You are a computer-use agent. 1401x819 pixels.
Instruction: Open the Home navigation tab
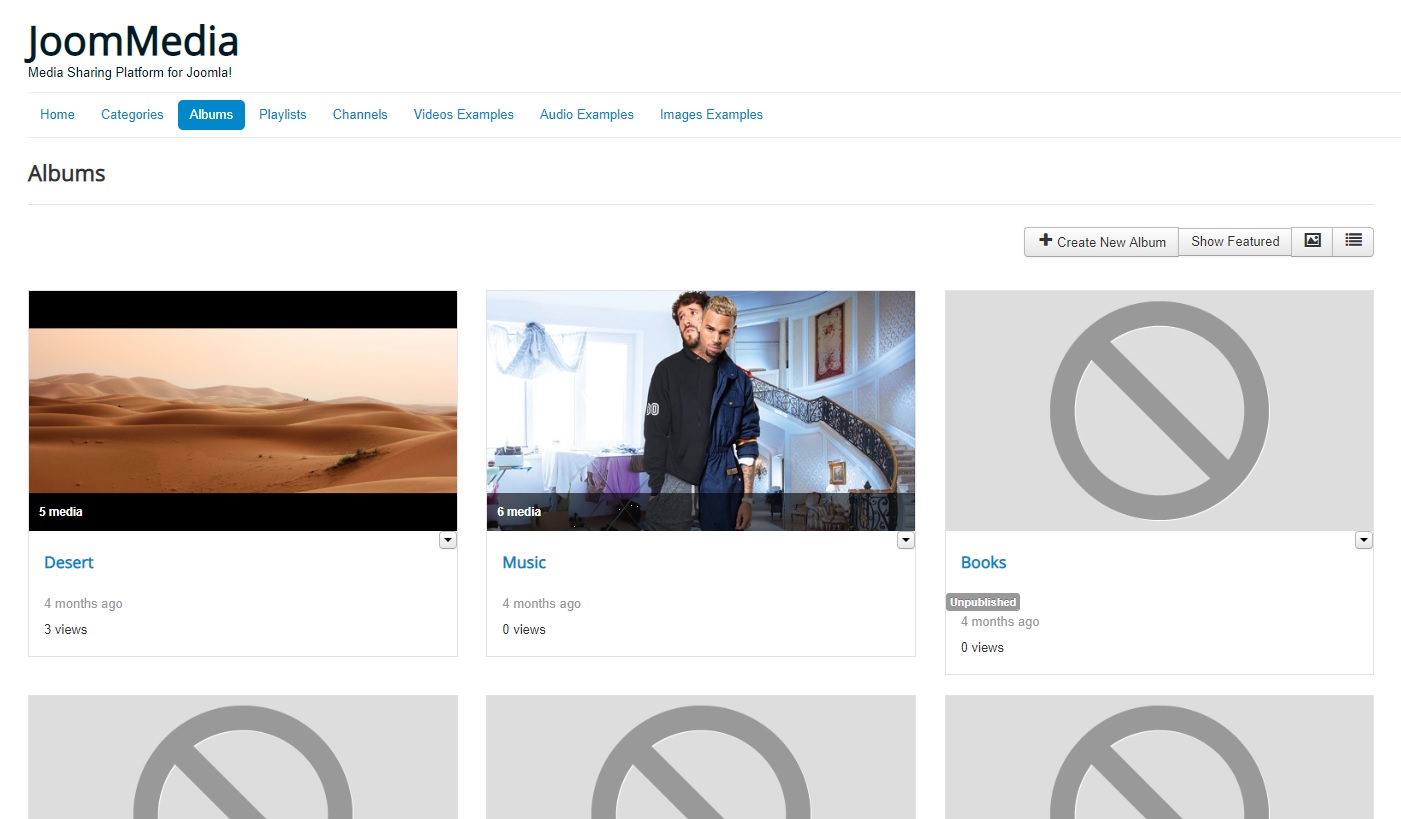57,115
